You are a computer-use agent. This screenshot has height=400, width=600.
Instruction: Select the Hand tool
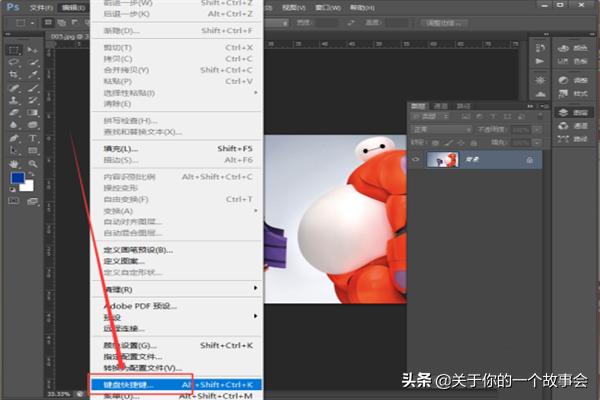[x=14, y=163]
